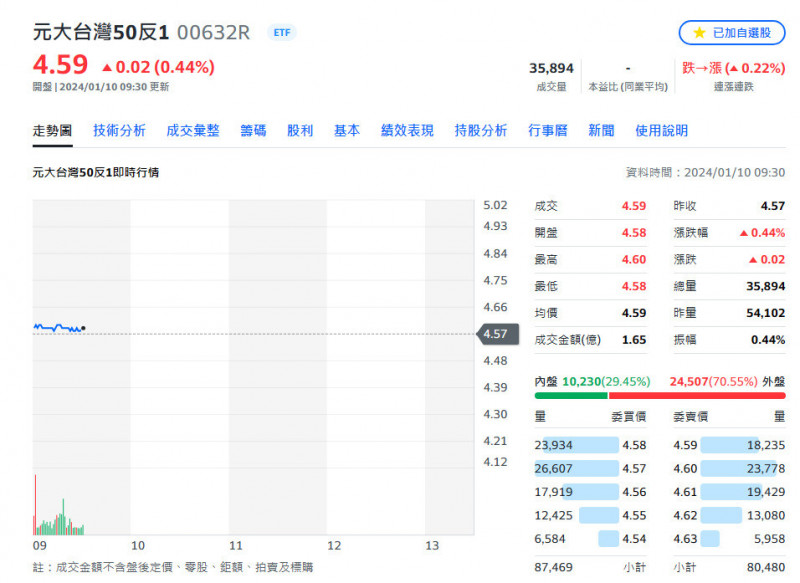Click the 4.57 previous close chart marker

498,334
